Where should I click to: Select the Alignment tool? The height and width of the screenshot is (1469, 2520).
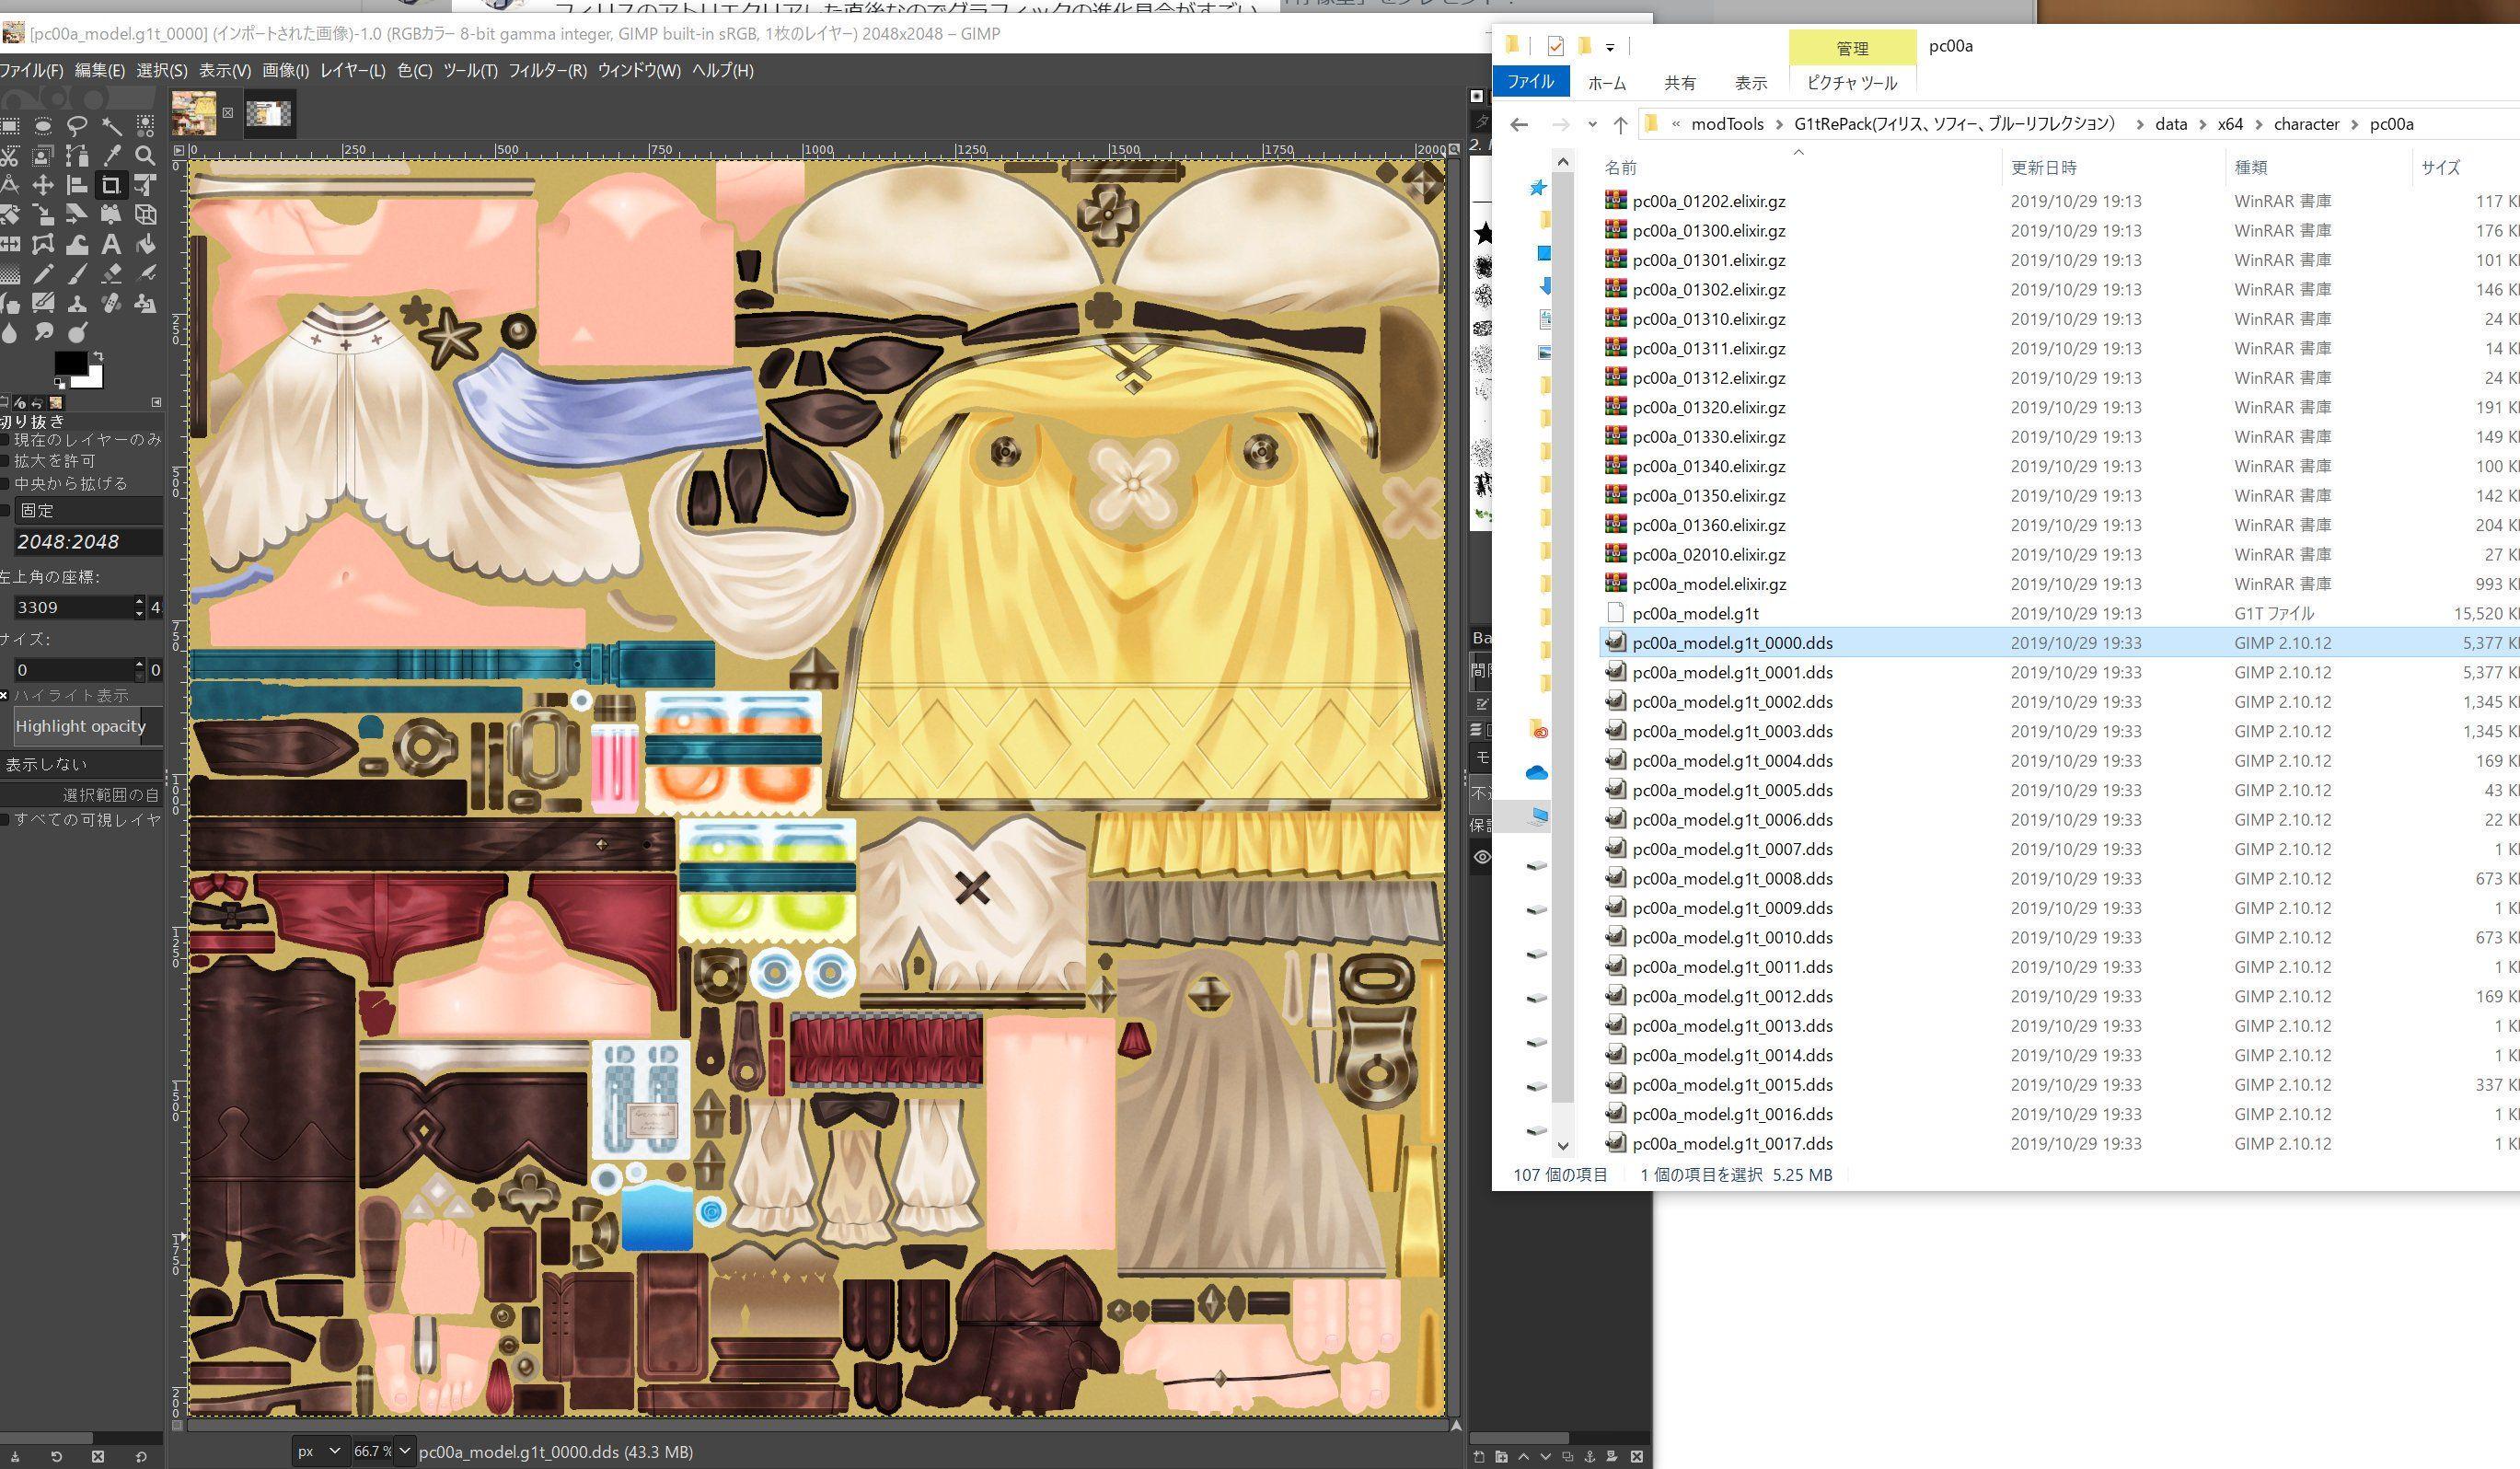(77, 185)
